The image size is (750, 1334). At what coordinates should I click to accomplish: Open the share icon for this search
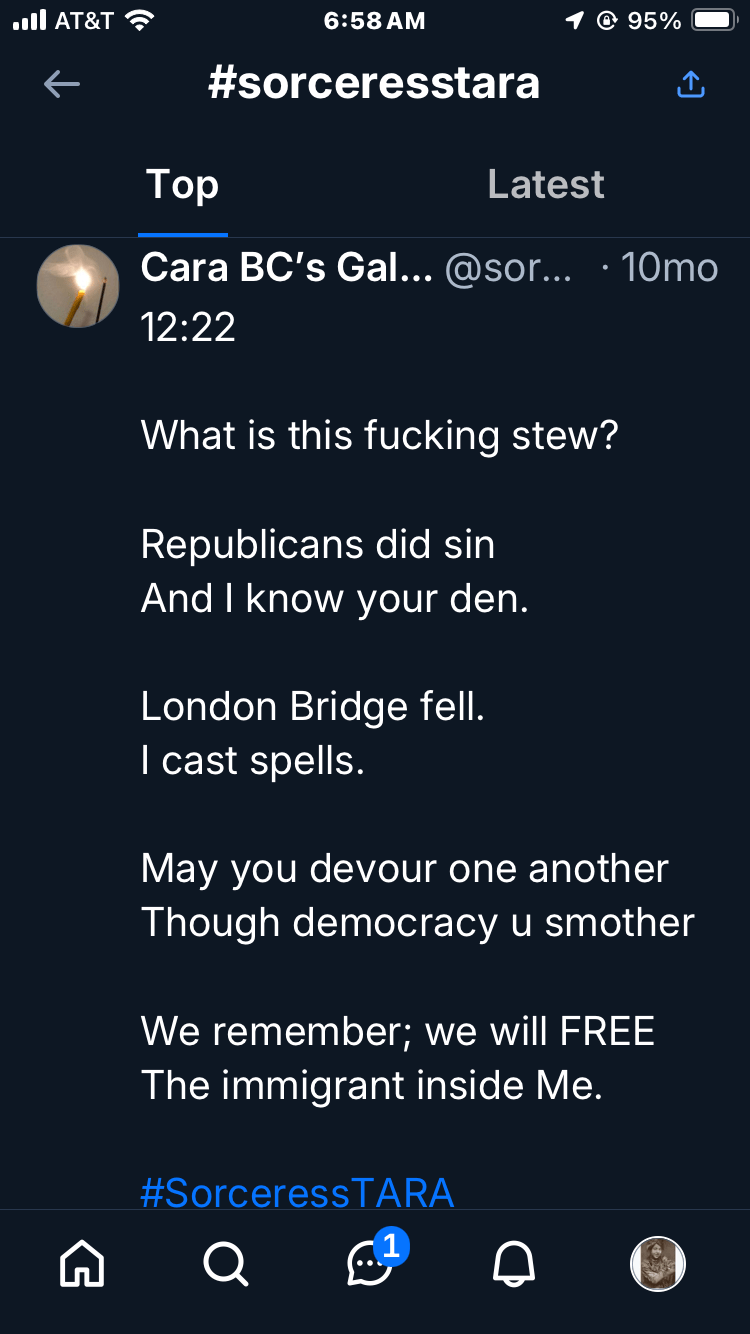point(691,85)
